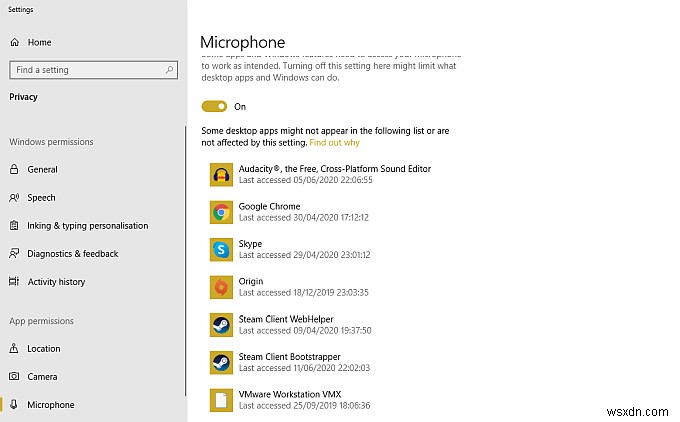Click the Audacity headphones app icon
Screen dimensions: 680x422
(221, 175)
